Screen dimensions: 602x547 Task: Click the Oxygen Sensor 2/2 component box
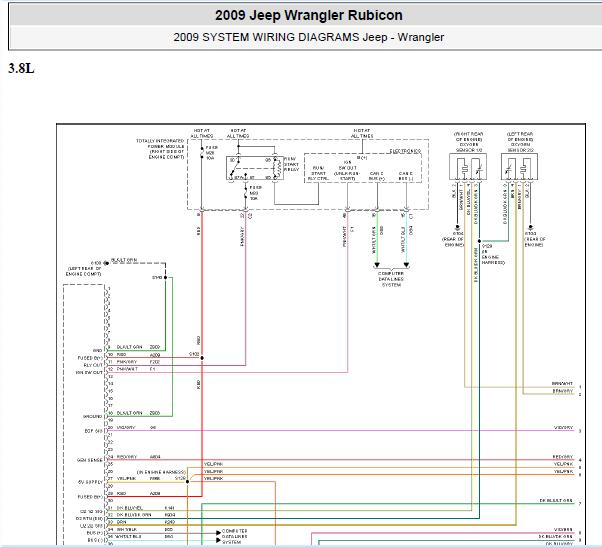[x=519, y=167]
